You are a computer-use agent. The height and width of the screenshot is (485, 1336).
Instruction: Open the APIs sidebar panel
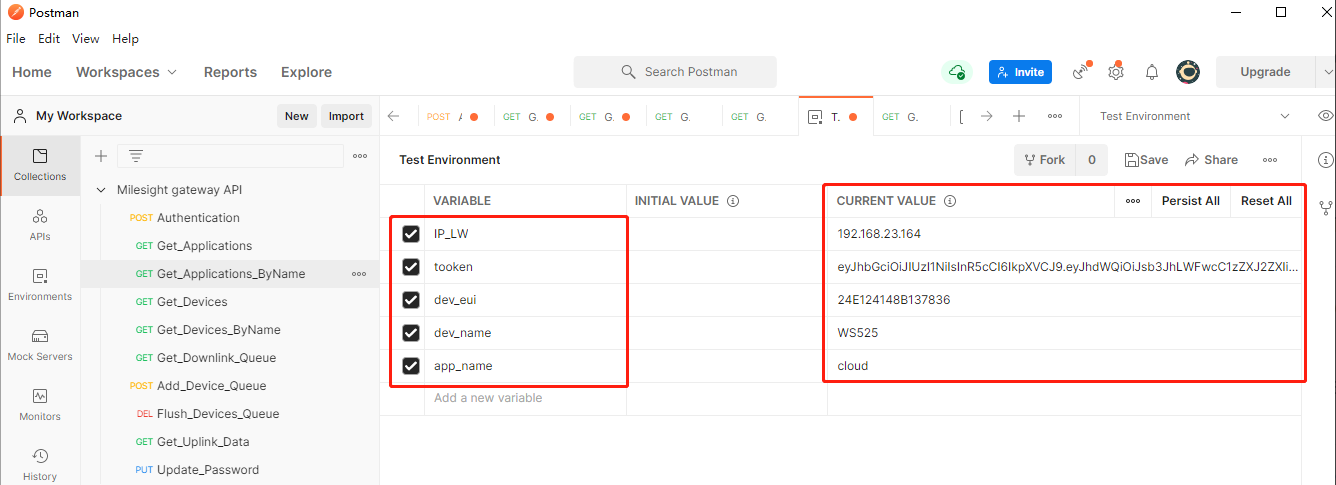tap(40, 226)
